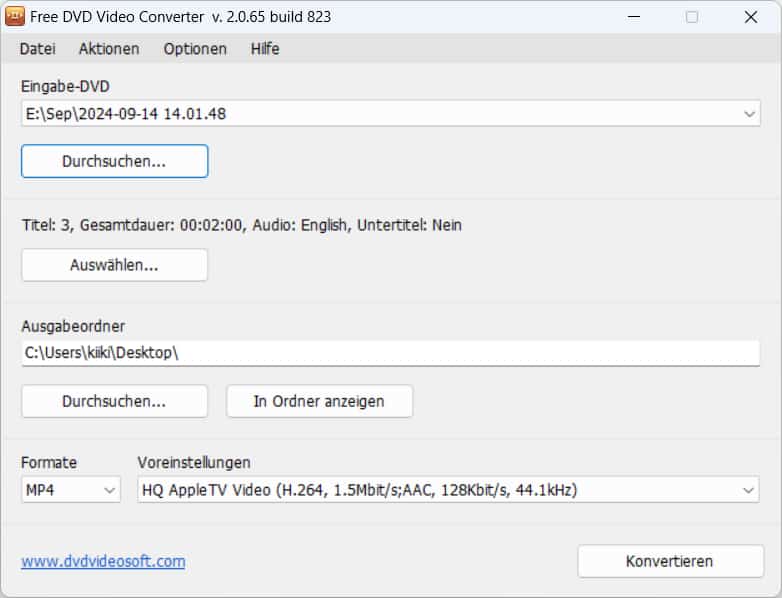Screen dimensions: 782x598
Task: Click Durchsuchen button under Eingabe-DVD
Action: pos(114,161)
